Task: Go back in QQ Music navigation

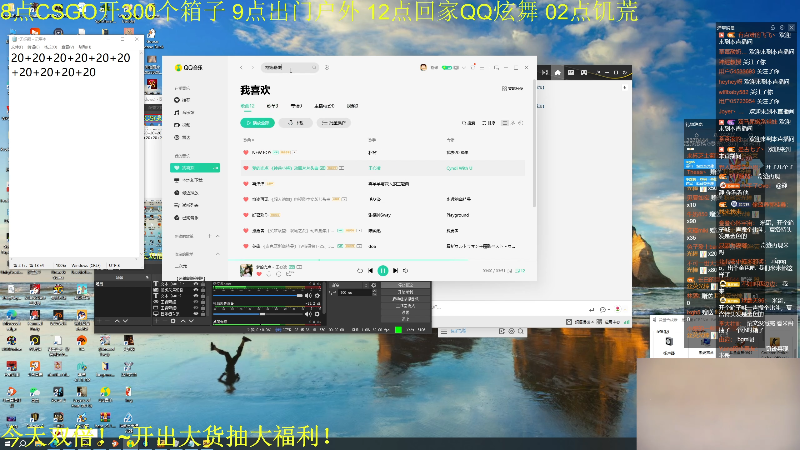Action: click(241, 67)
